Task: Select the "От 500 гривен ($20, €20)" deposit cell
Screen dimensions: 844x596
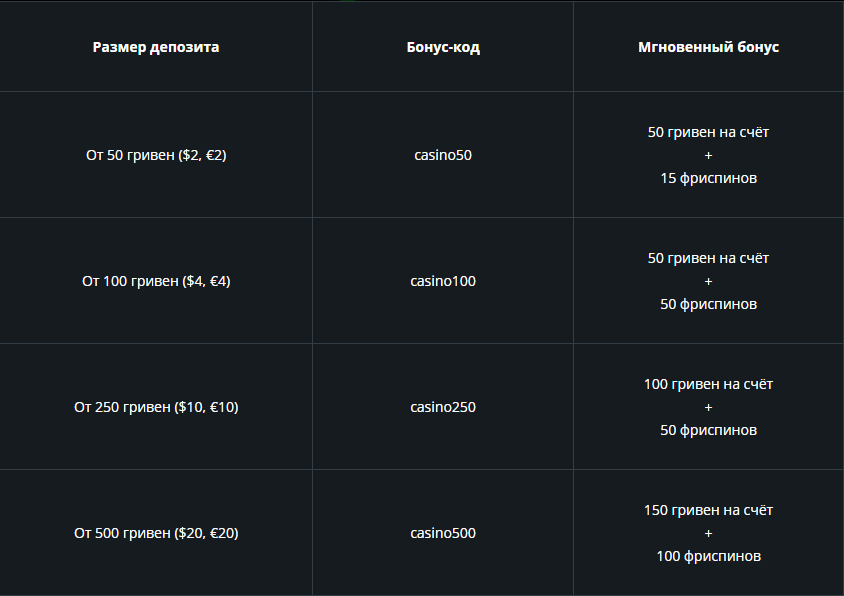Action: (x=156, y=533)
